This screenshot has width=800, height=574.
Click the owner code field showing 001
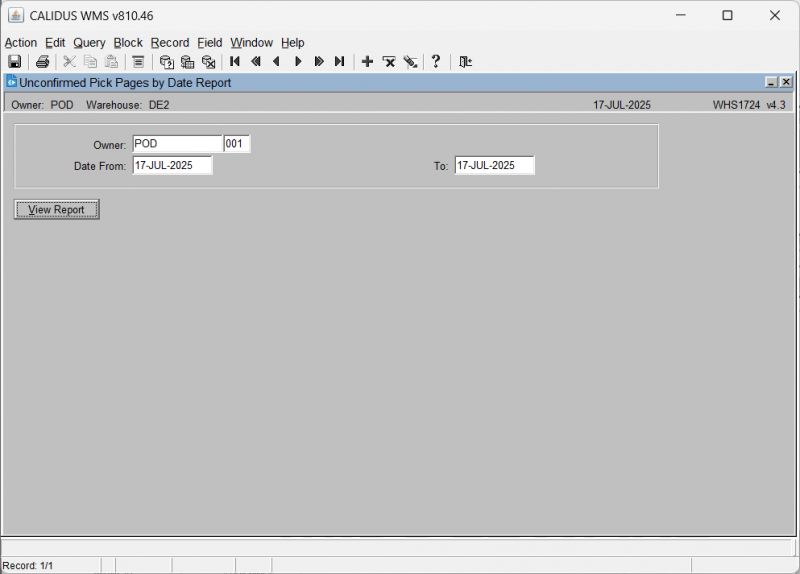[237, 143]
